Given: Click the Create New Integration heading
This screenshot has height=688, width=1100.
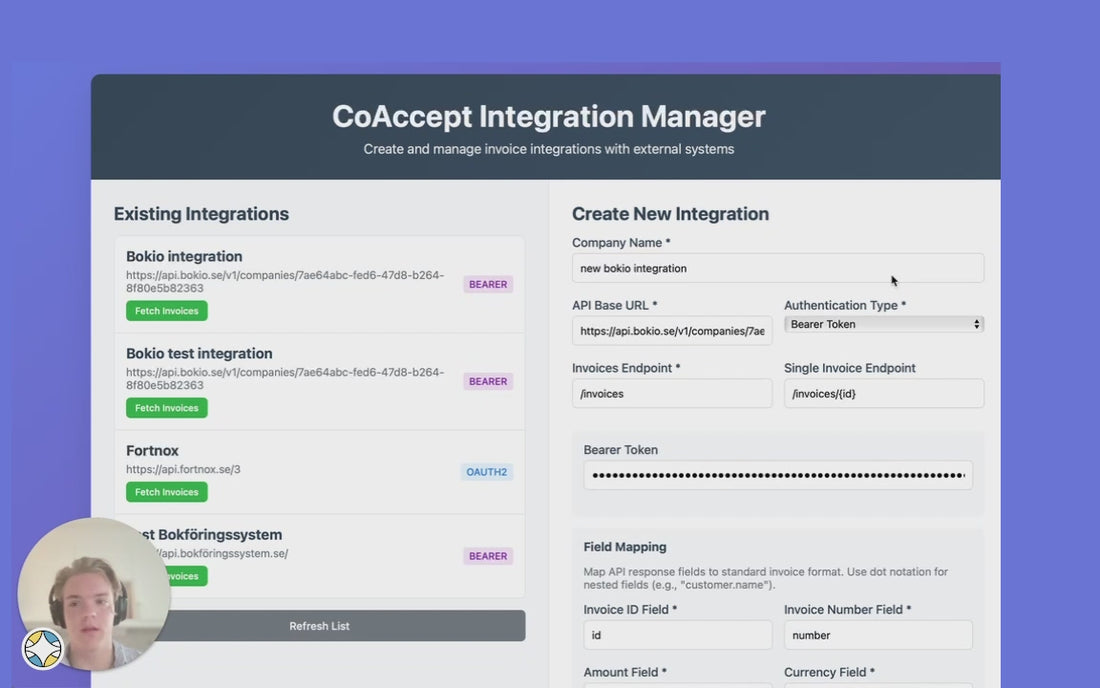Looking at the screenshot, I should click(670, 214).
